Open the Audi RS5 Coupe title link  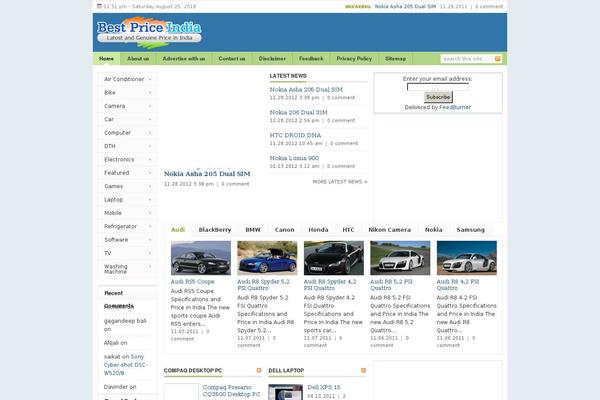[192, 281]
